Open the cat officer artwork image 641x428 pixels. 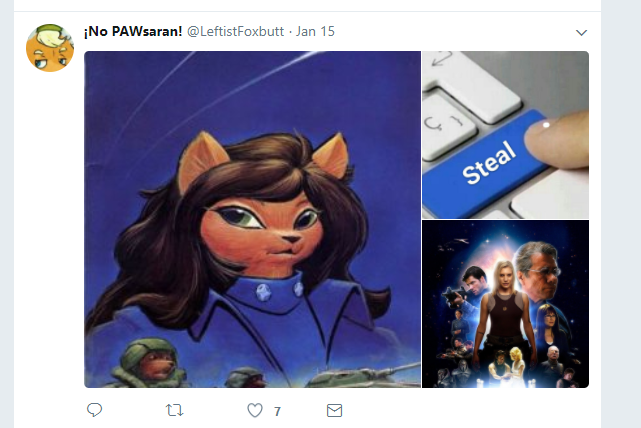pos(252,219)
